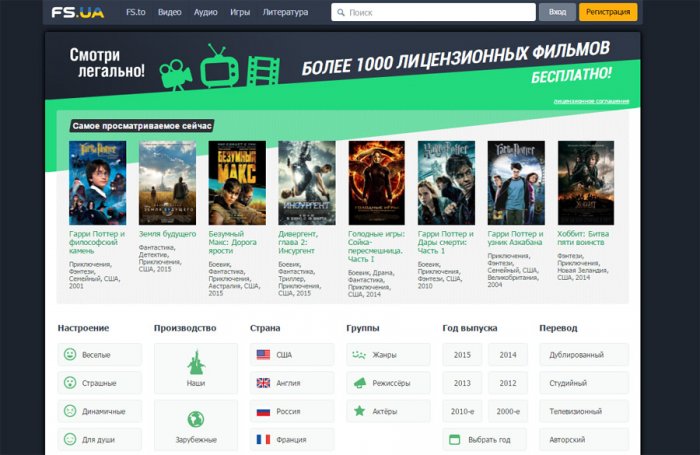
Task: Click Хоббит: Битва пяти воинств title link
Action: coord(583,238)
